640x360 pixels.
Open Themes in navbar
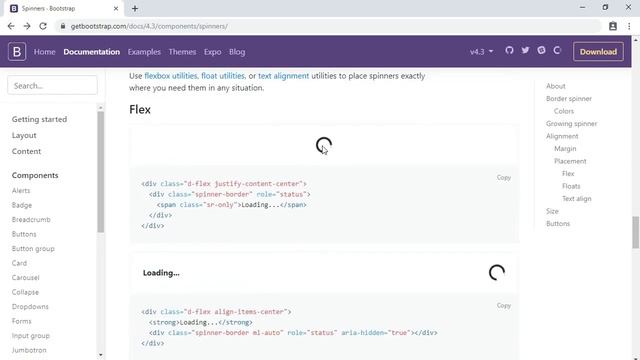(x=182, y=52)
